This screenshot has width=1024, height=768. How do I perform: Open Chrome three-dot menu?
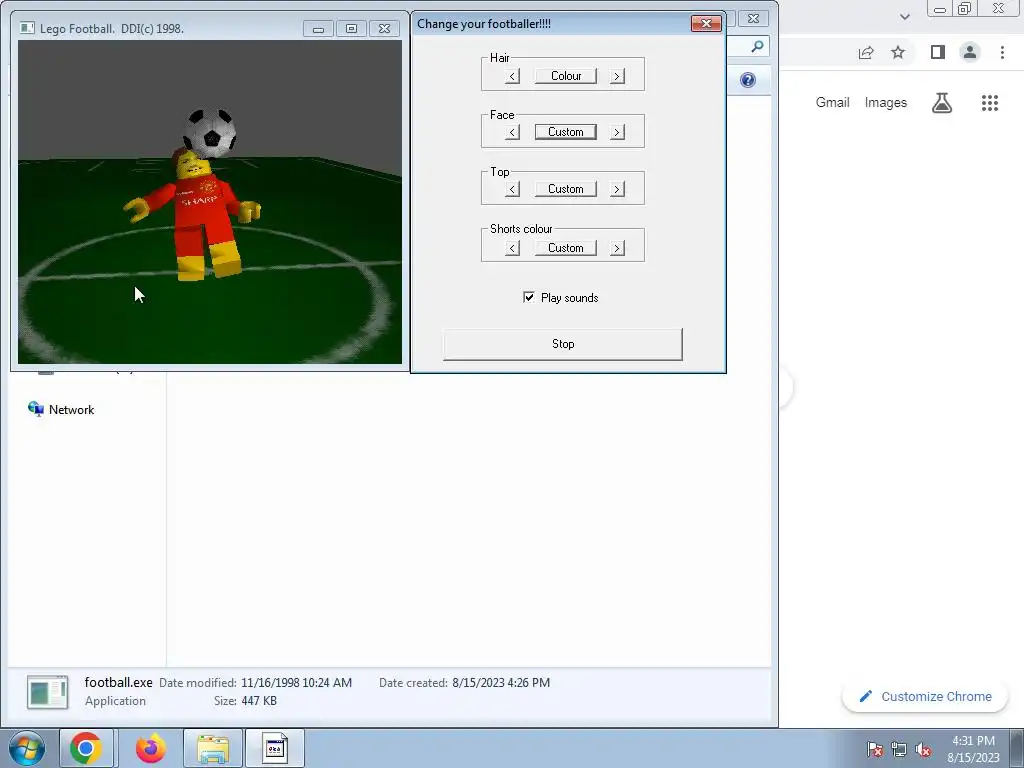1002,52
